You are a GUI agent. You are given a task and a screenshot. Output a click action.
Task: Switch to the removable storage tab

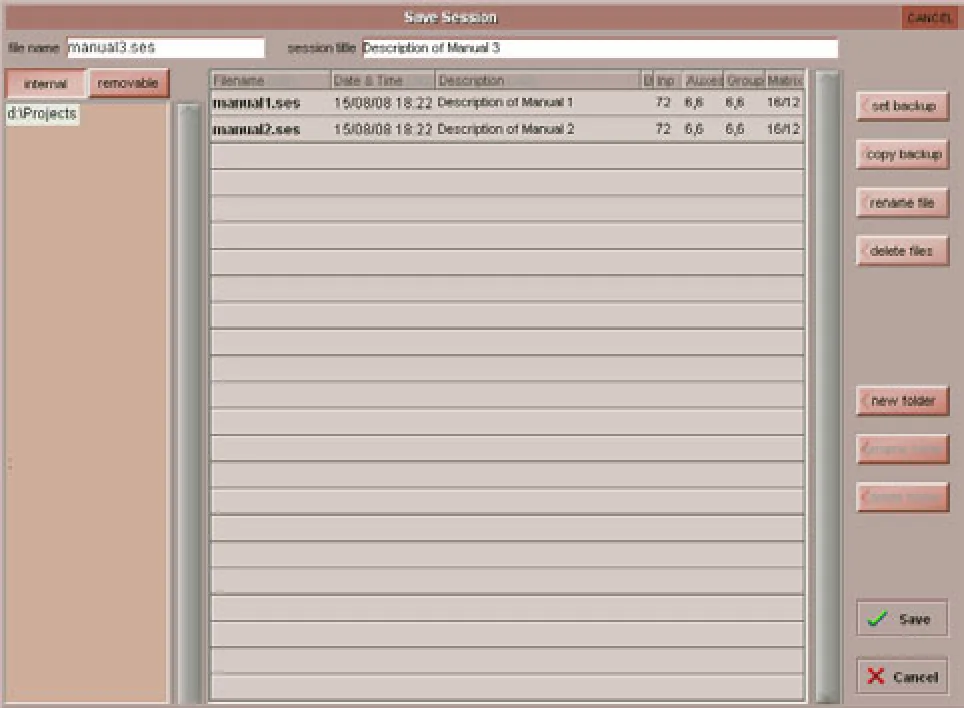tap(128, 83)
